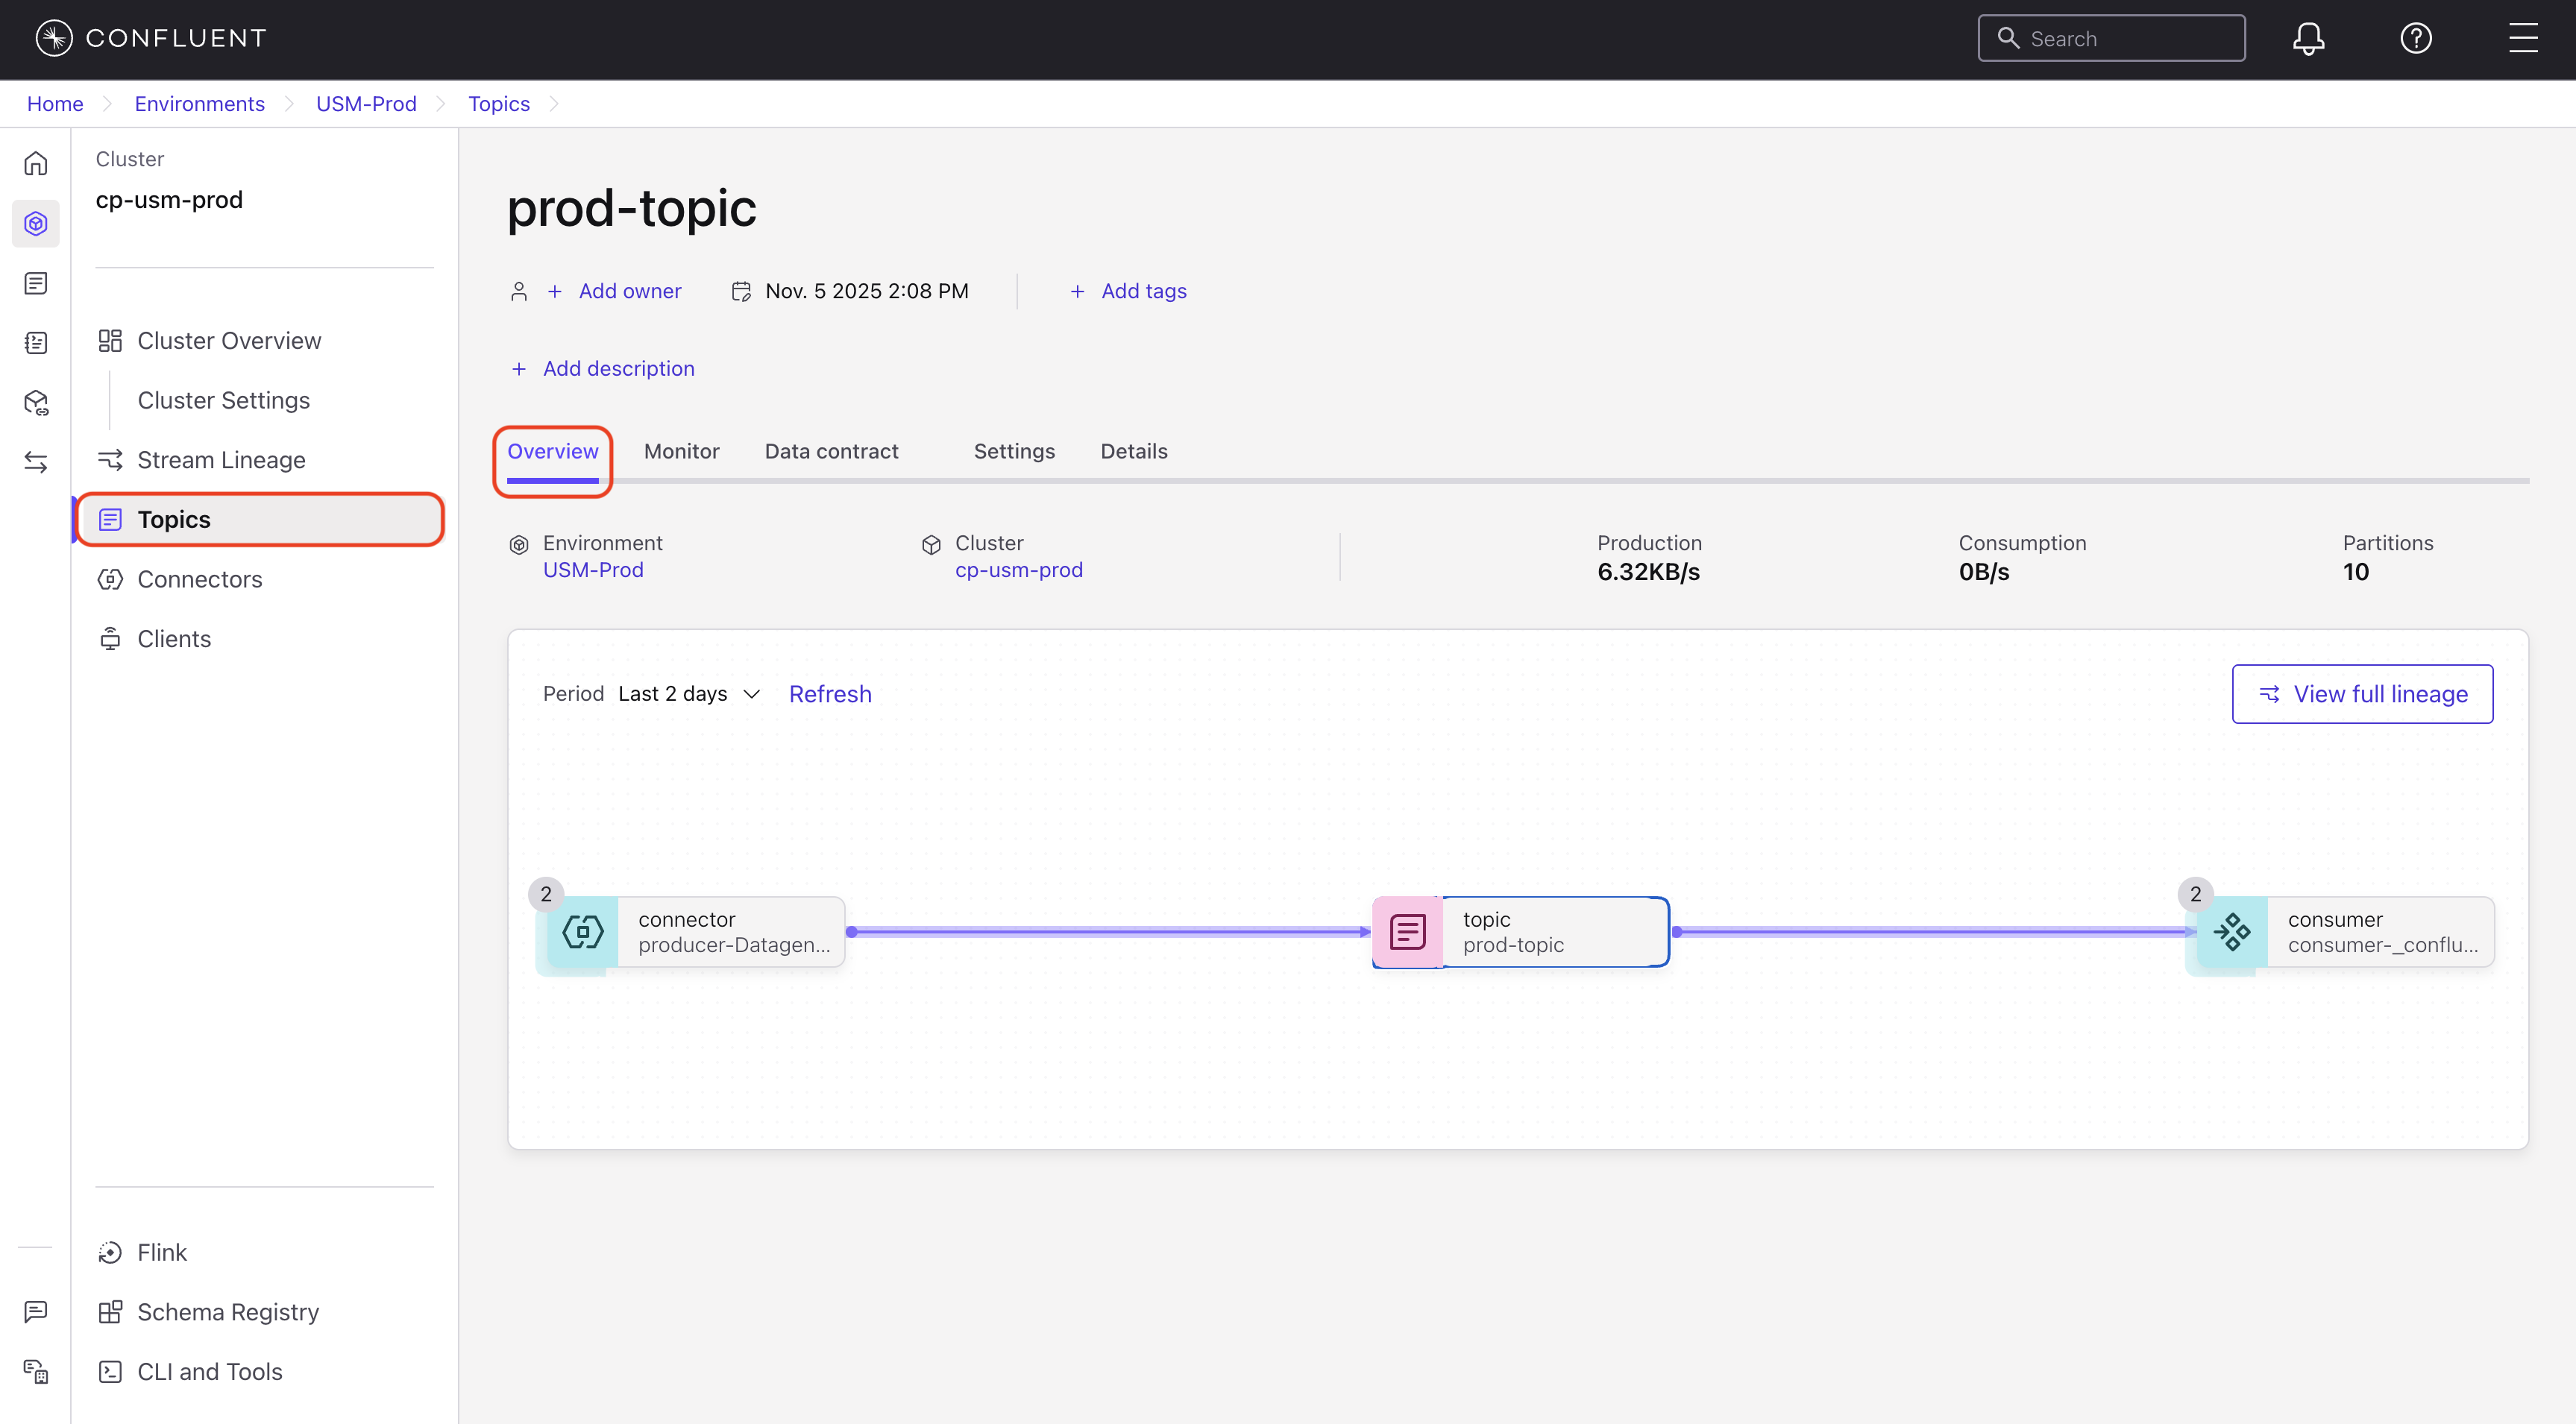Click the feedback chat icon in left rail
Screen dimensions: 2576x1424
(36, 1311)
